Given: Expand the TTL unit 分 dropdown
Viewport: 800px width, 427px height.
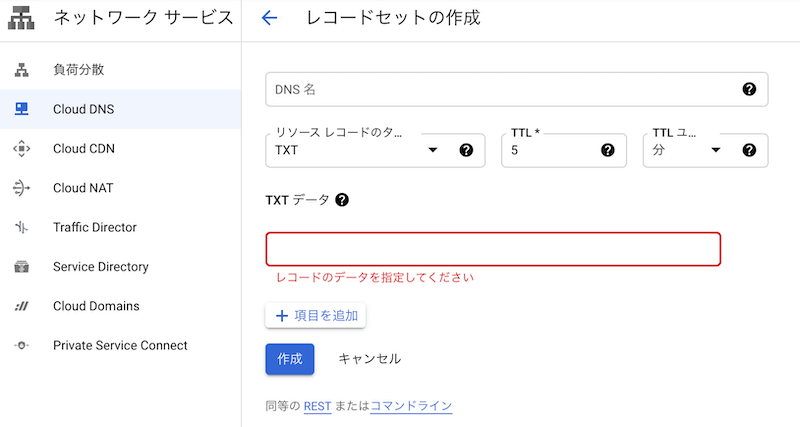Looking at the screenshot, I should tap(716, 150).
